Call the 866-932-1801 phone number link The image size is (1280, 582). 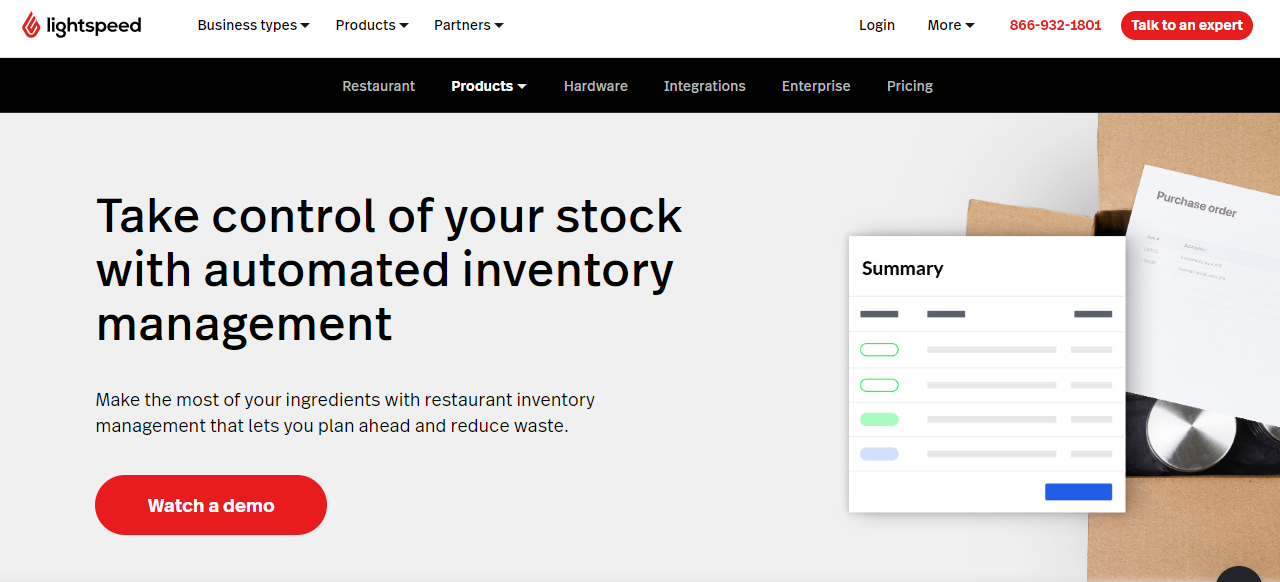(x=1055, y=25)
